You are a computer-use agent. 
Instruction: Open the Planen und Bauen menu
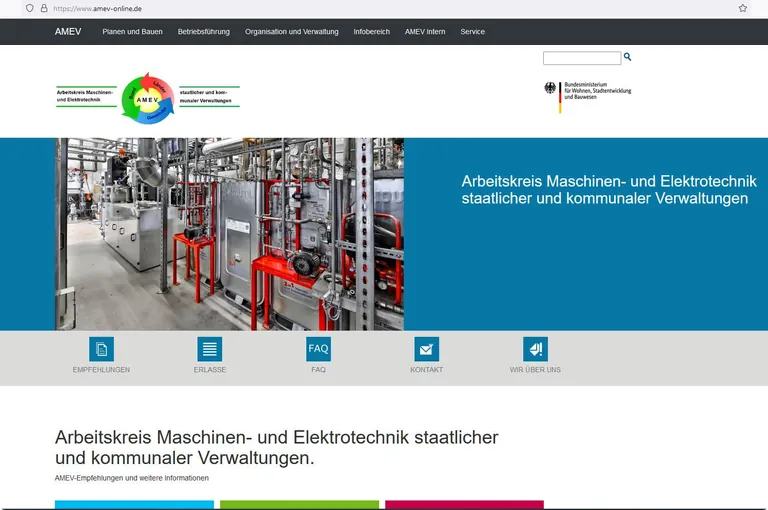pos(132,32)
